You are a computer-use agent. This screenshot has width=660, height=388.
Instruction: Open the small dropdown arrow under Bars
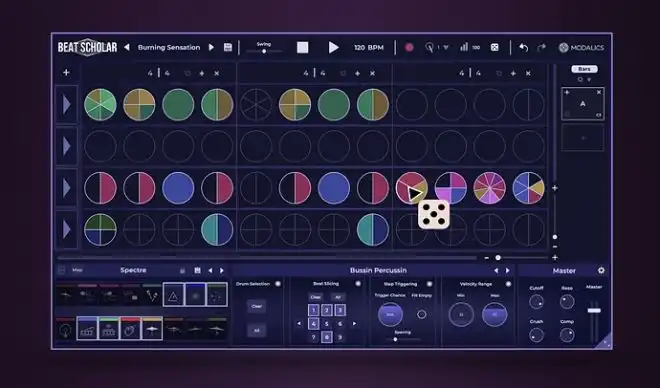click(589, 80)
